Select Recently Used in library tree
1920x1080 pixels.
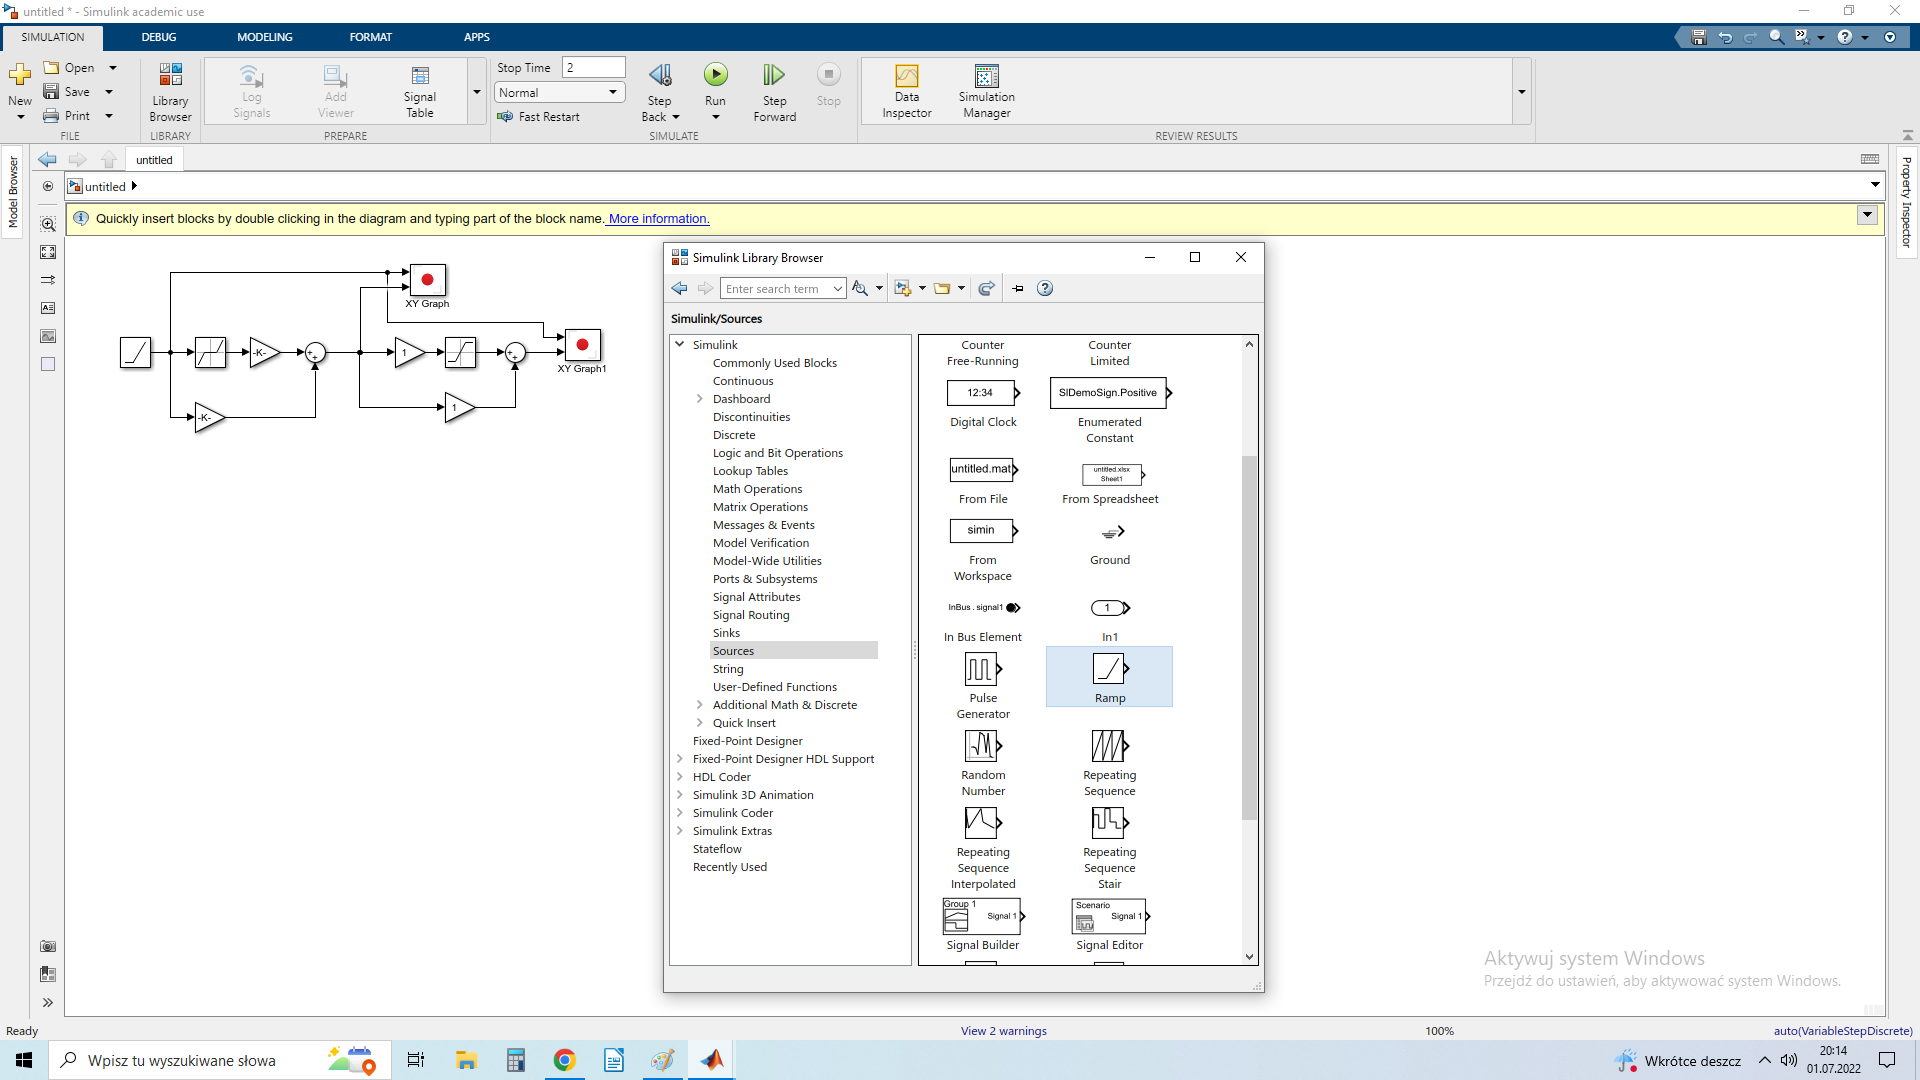[x=729, y=867]
